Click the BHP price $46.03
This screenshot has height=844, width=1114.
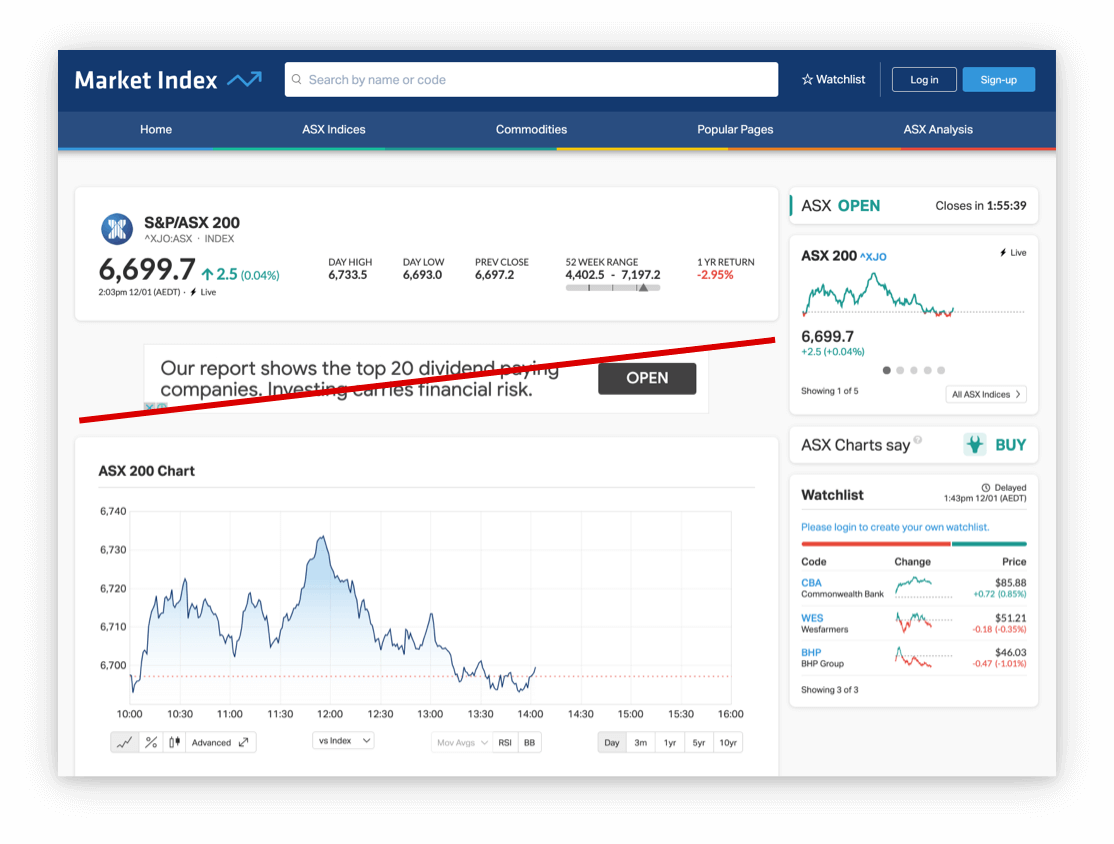point(1010,652)
